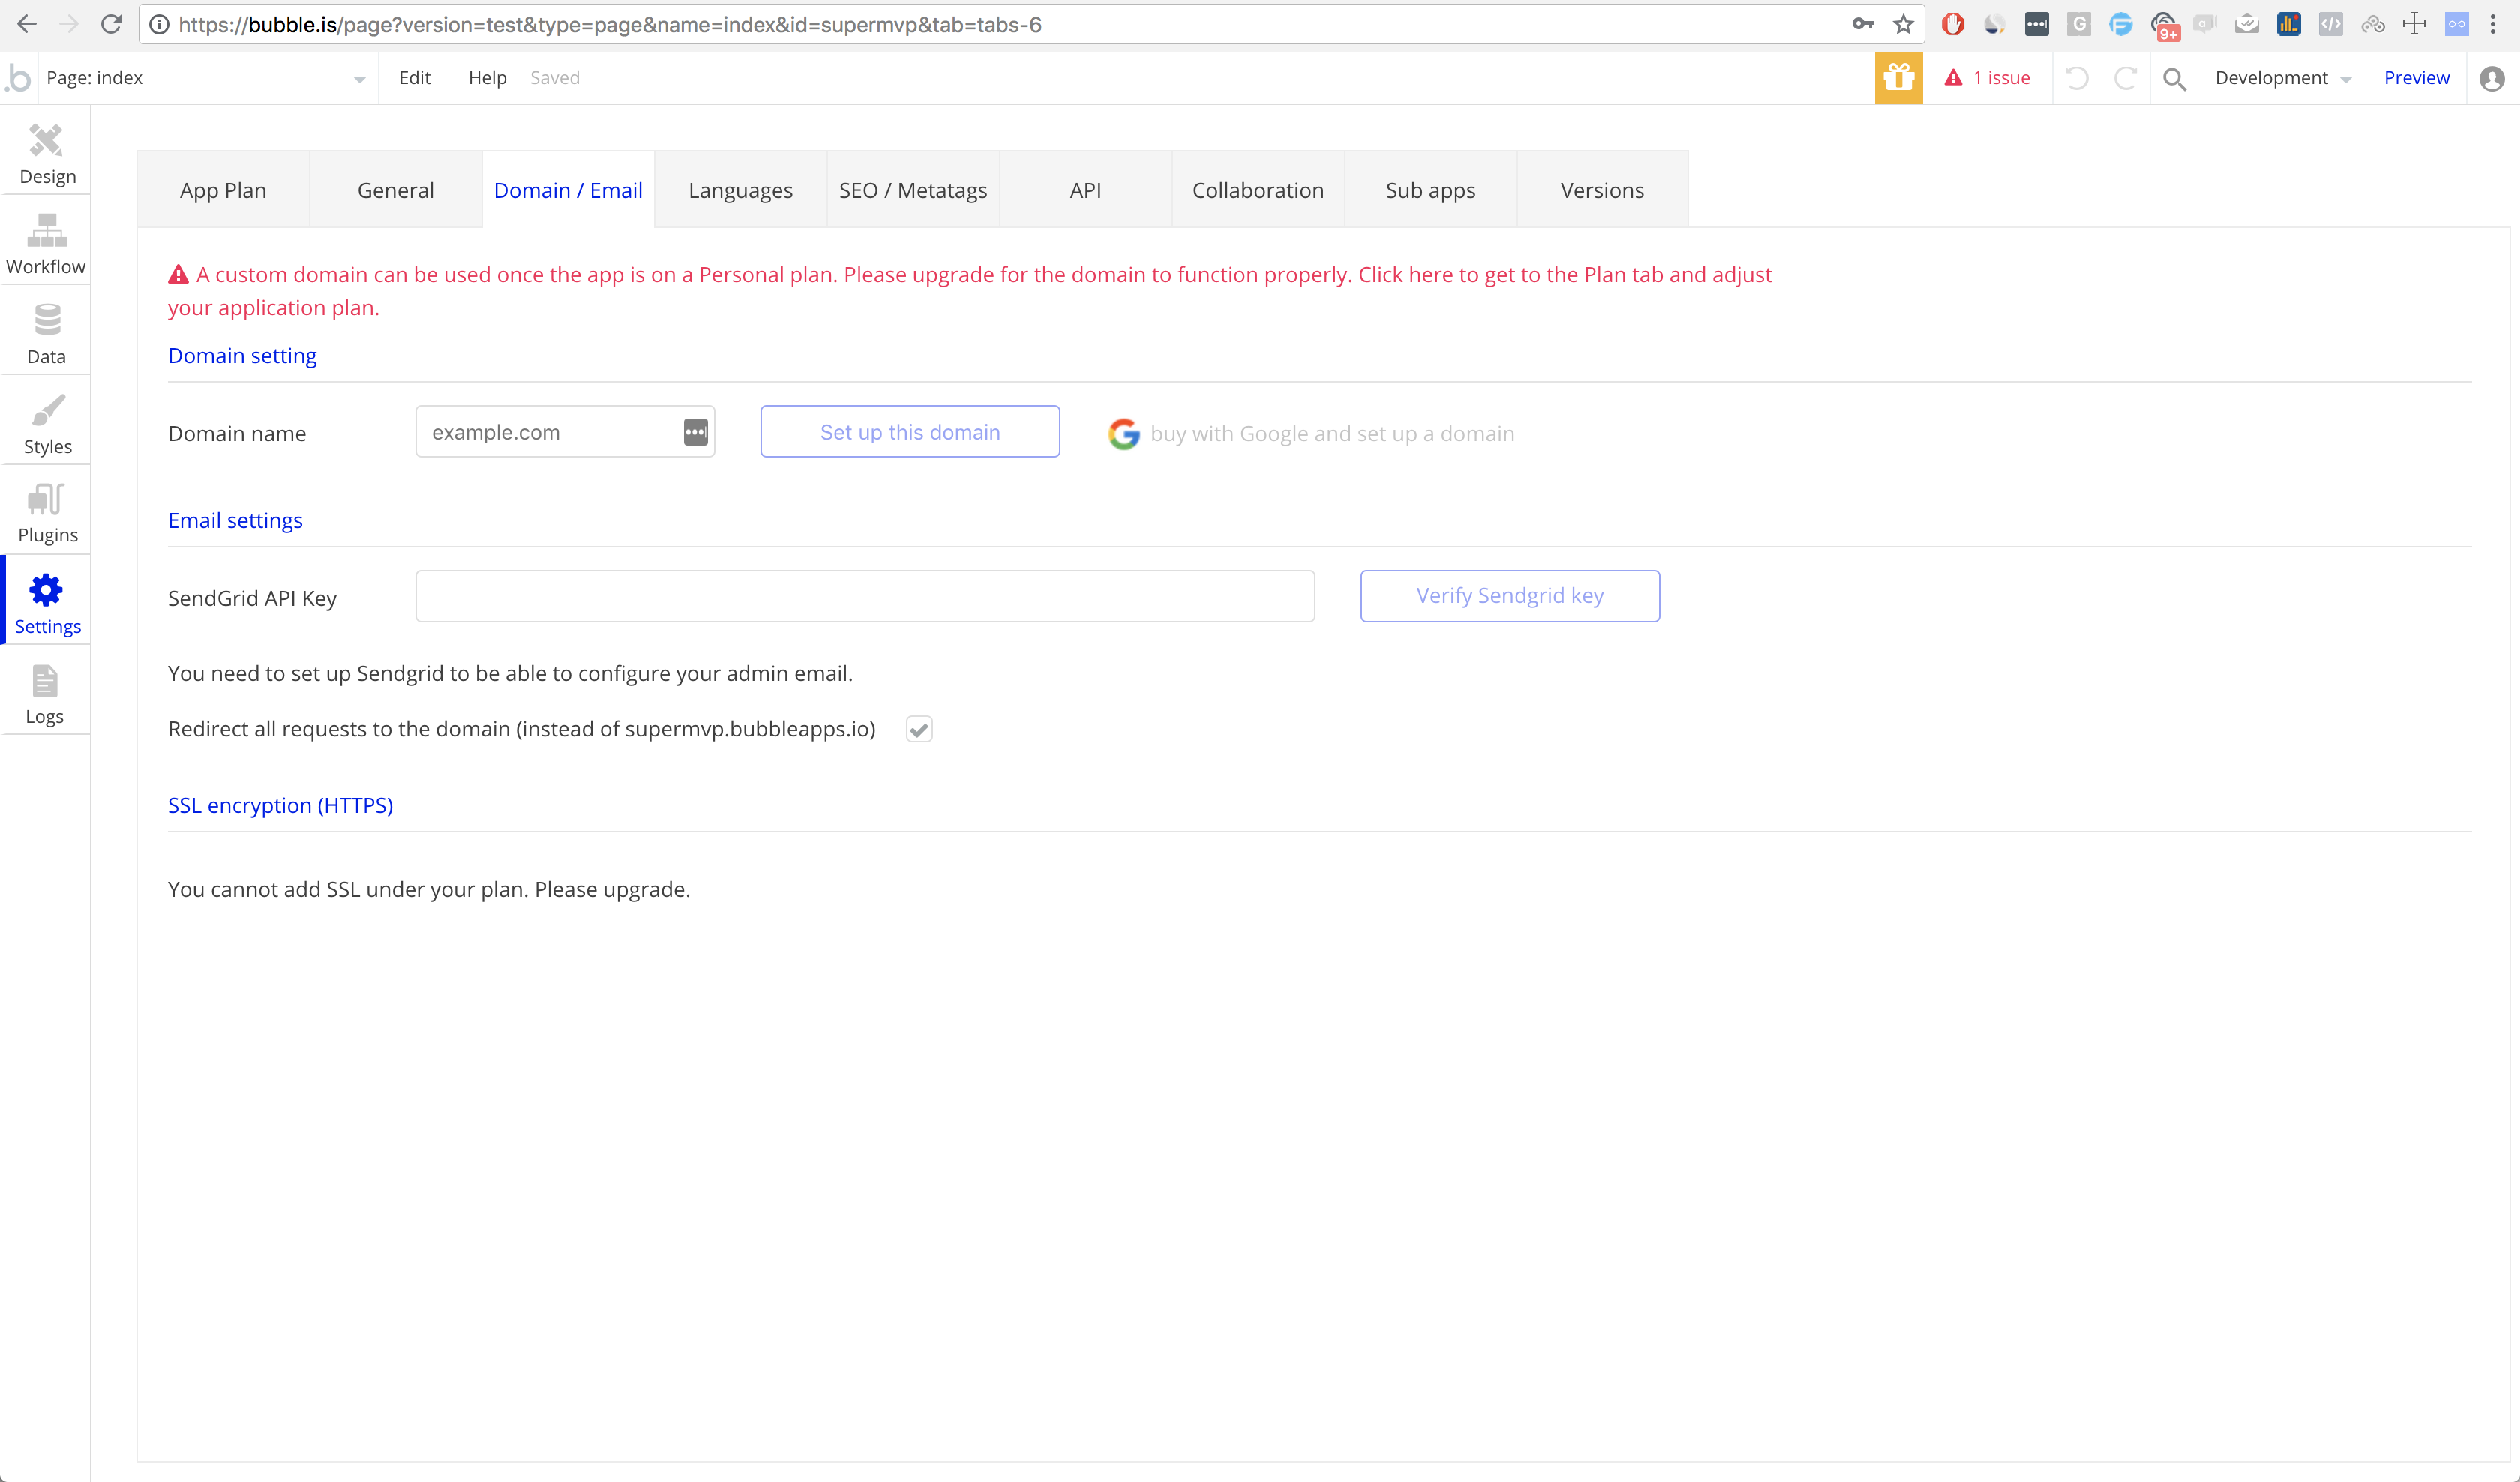The image size is (2520, 1482).
Task: Open the Workflow editor icon
Action: pos(46,244)
